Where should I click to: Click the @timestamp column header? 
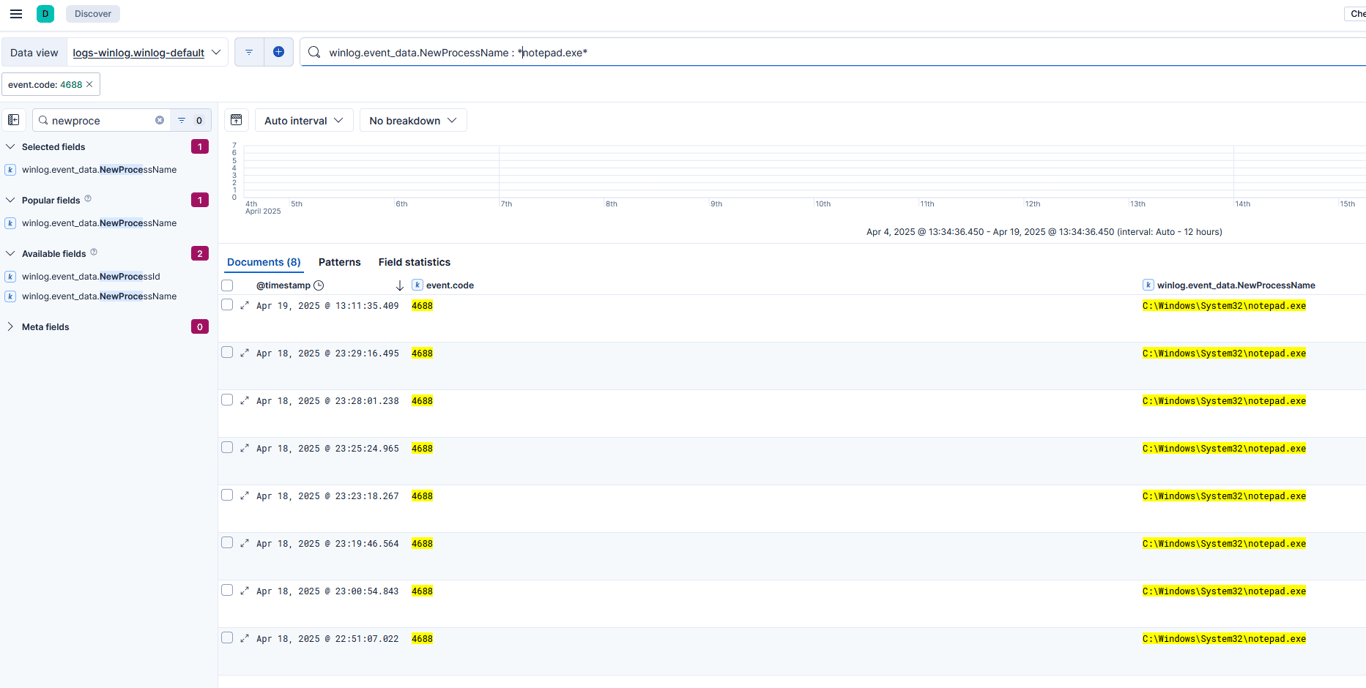tap(283, 285)
